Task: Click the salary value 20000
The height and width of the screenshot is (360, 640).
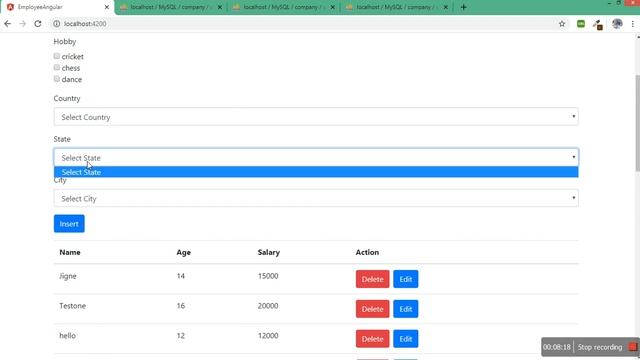Action: [268, 306]
